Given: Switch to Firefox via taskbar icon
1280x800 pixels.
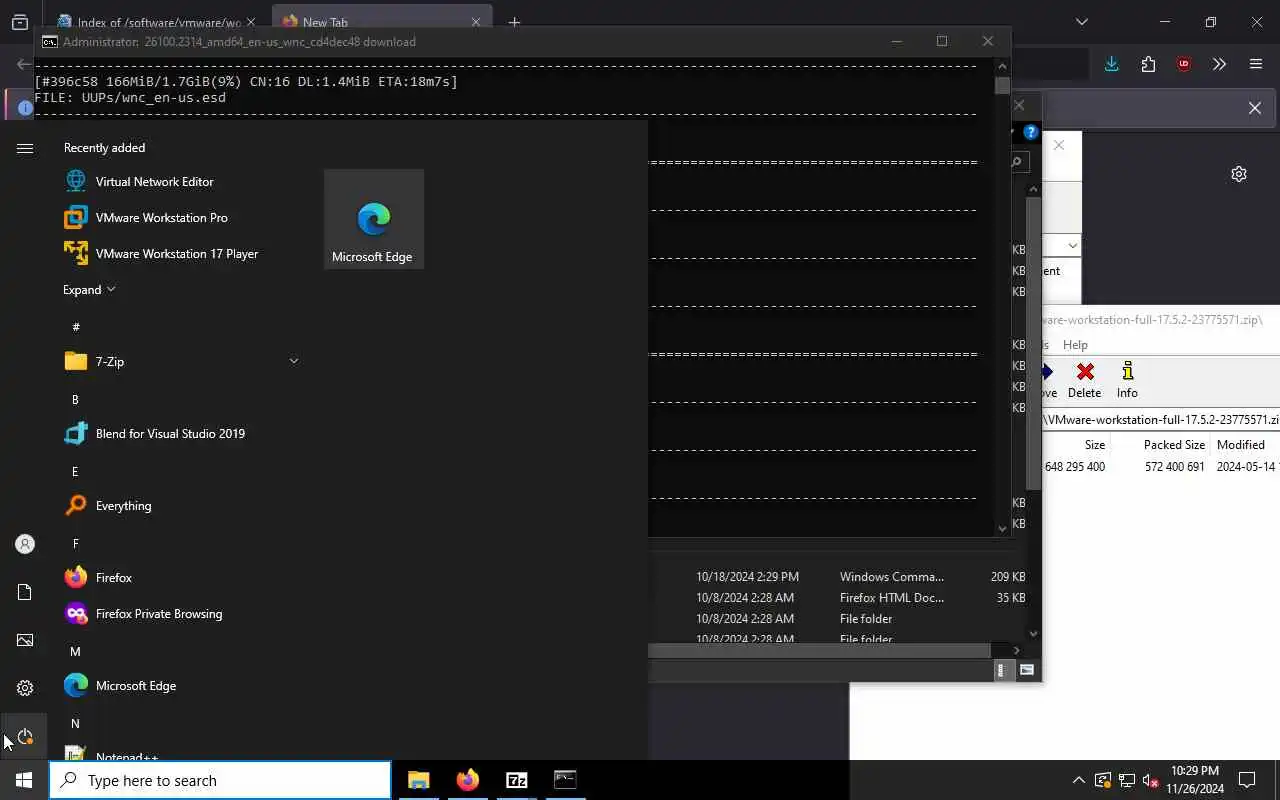Looking at the screenshot, I should point(468,780).
